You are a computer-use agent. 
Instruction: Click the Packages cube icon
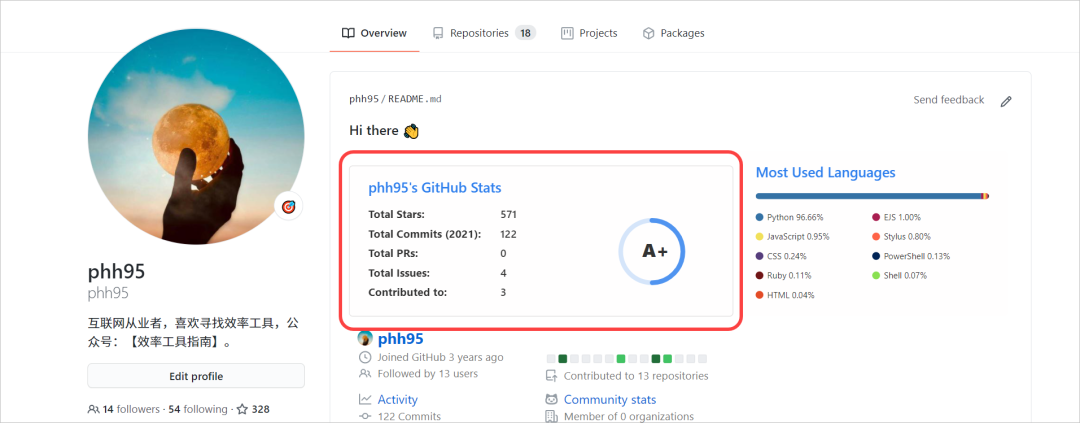[x=648, y=33]
